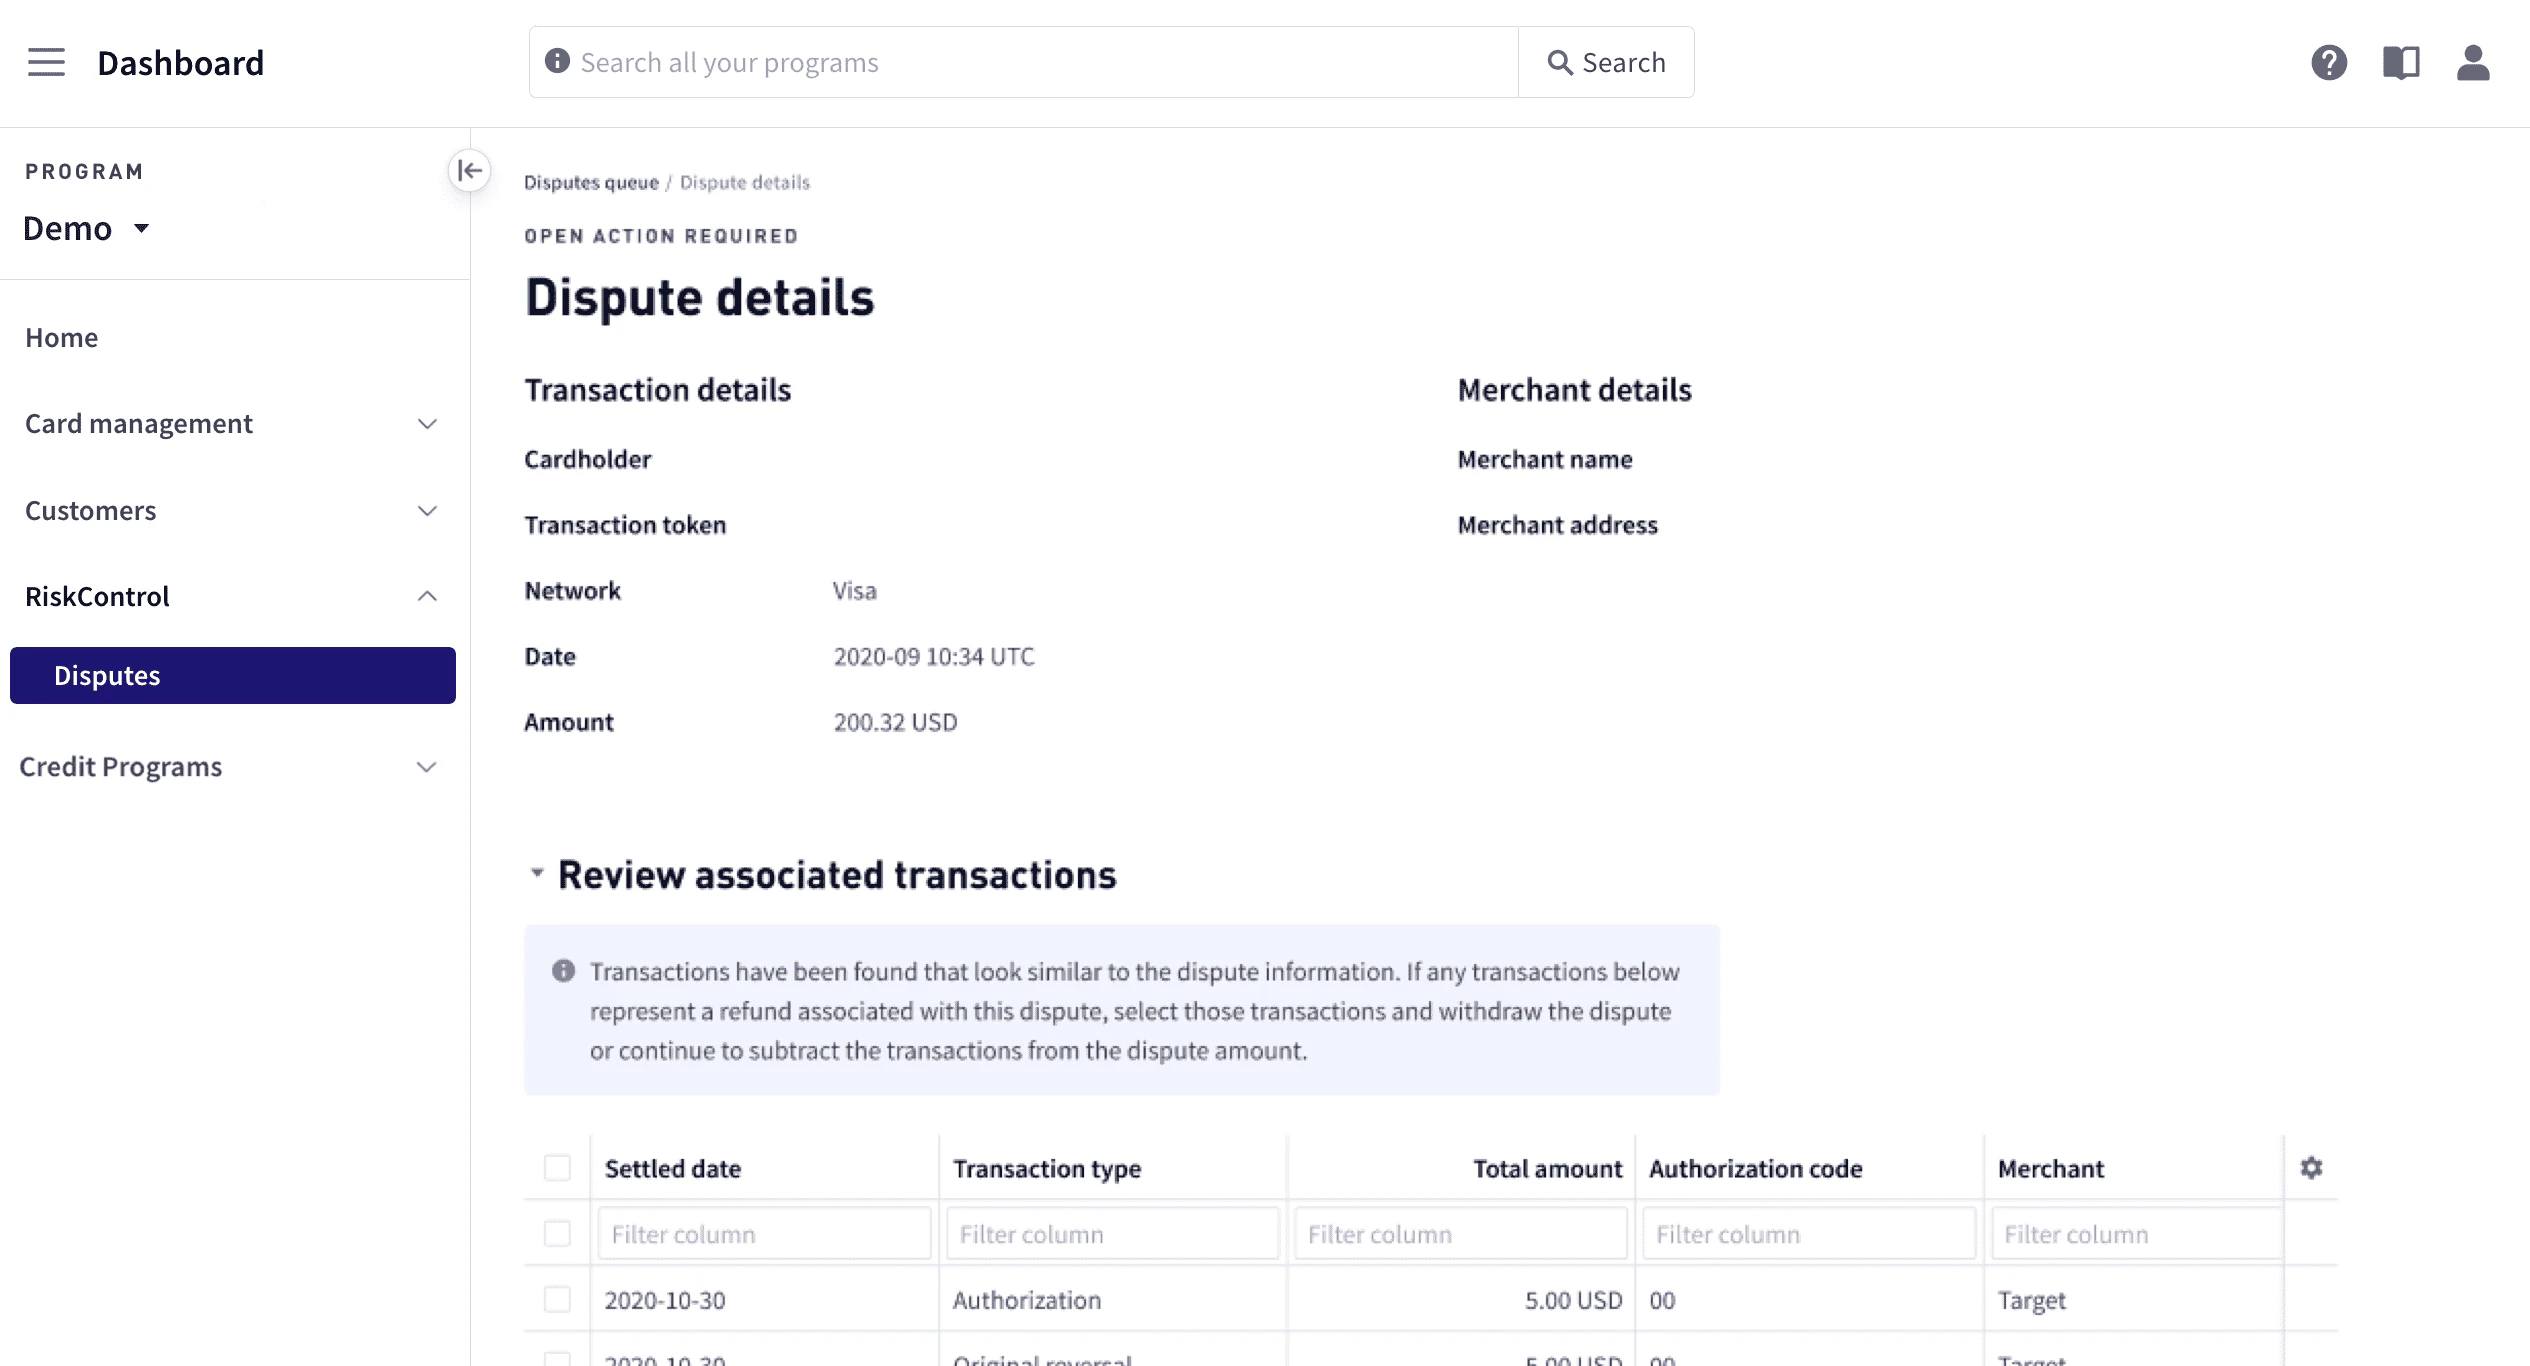Image resolution: width=2530 pixels, height=1366 pixels.
Task: Open the Disputes queue breadcrumb link
Action: click(x=592, y=182)
